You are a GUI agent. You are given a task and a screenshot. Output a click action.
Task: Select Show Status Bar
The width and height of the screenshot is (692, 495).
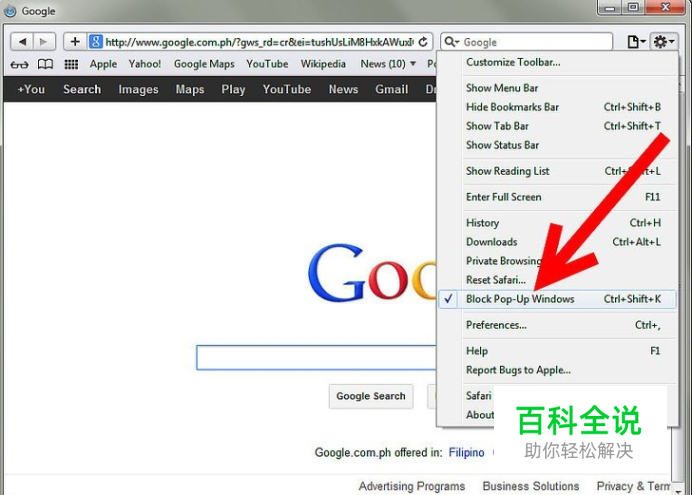click(x=557, y=145)
